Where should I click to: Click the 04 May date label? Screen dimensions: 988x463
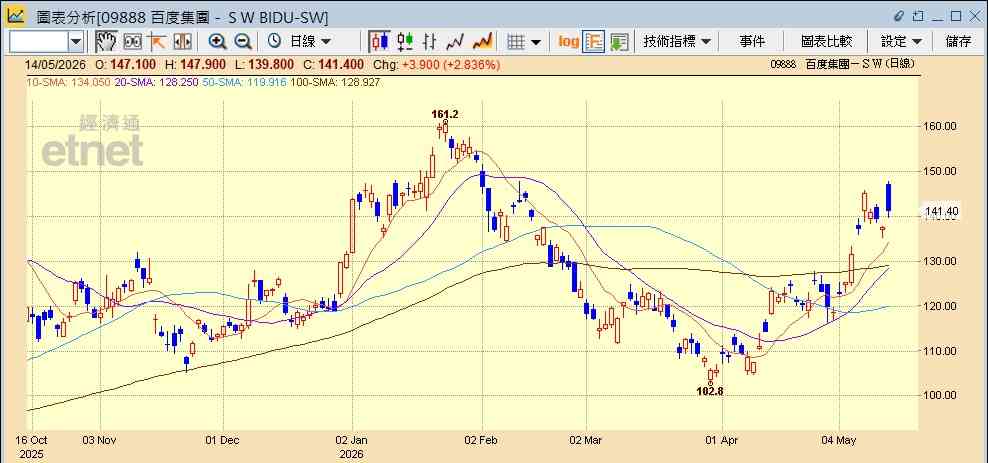click(x=841, y=440)
